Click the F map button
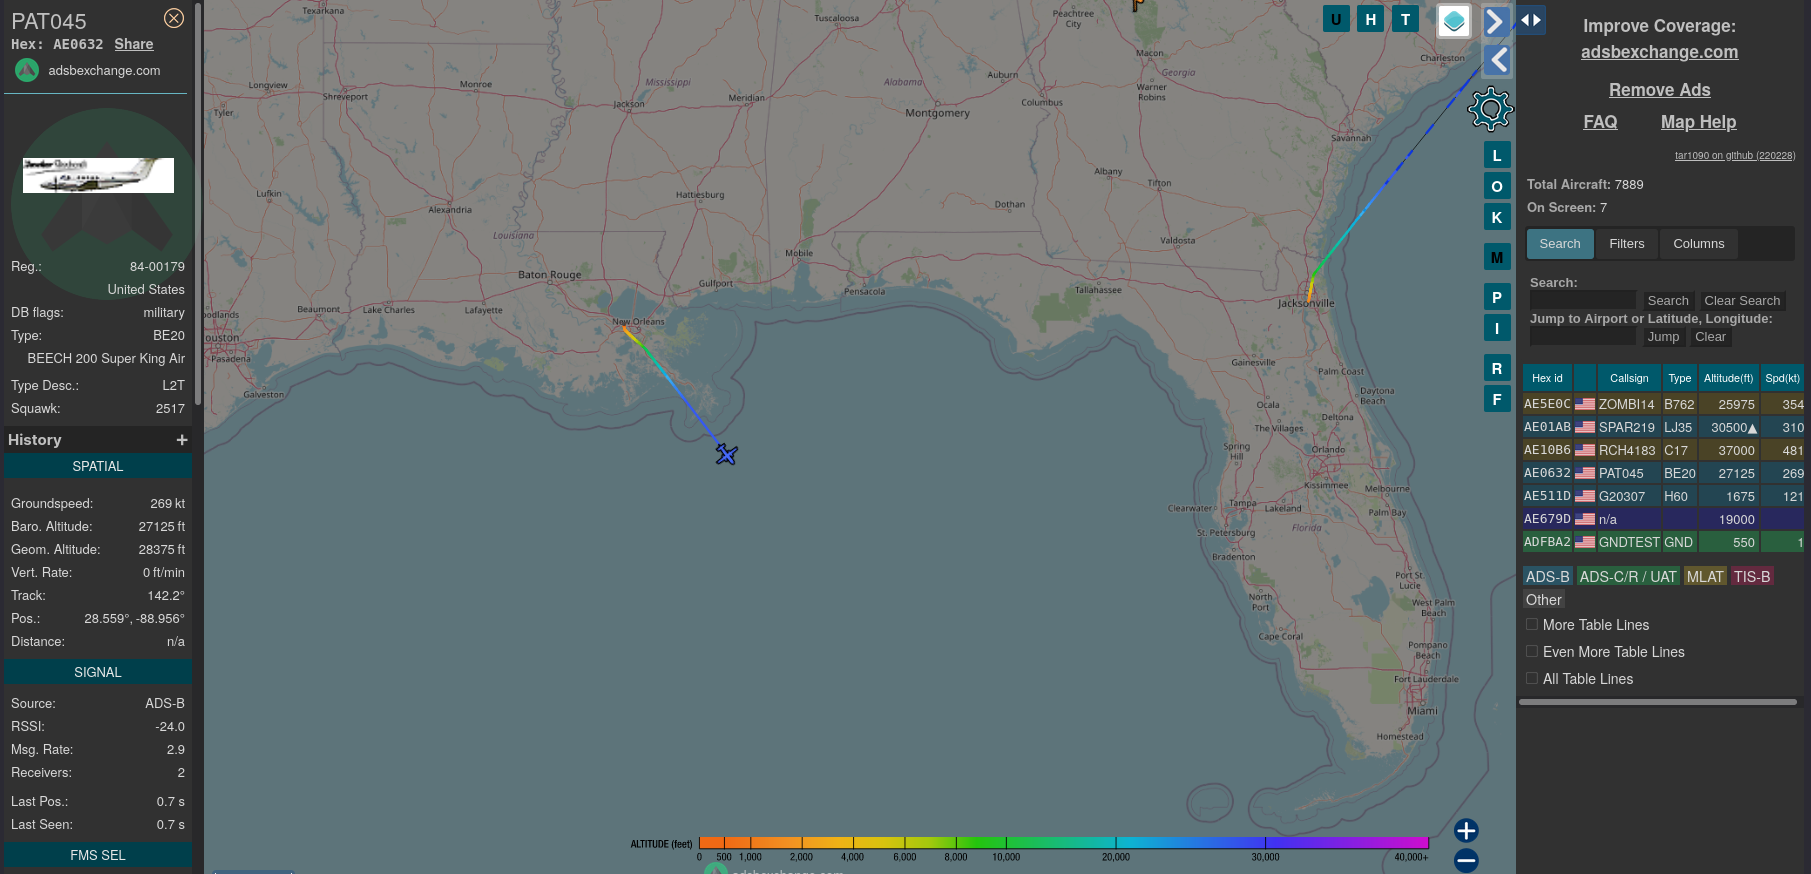Viewport: 1811px width, 874px height. pos(1497,399)
